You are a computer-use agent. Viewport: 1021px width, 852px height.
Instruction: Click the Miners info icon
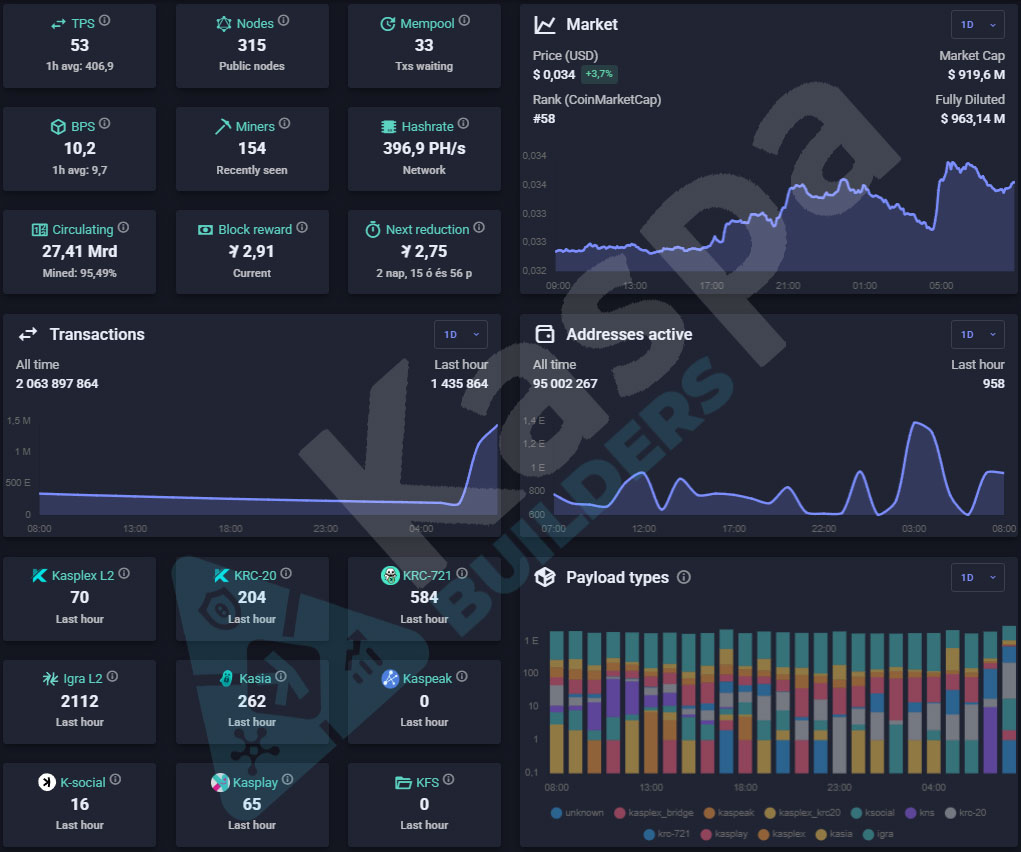click(x=285, y=124)
